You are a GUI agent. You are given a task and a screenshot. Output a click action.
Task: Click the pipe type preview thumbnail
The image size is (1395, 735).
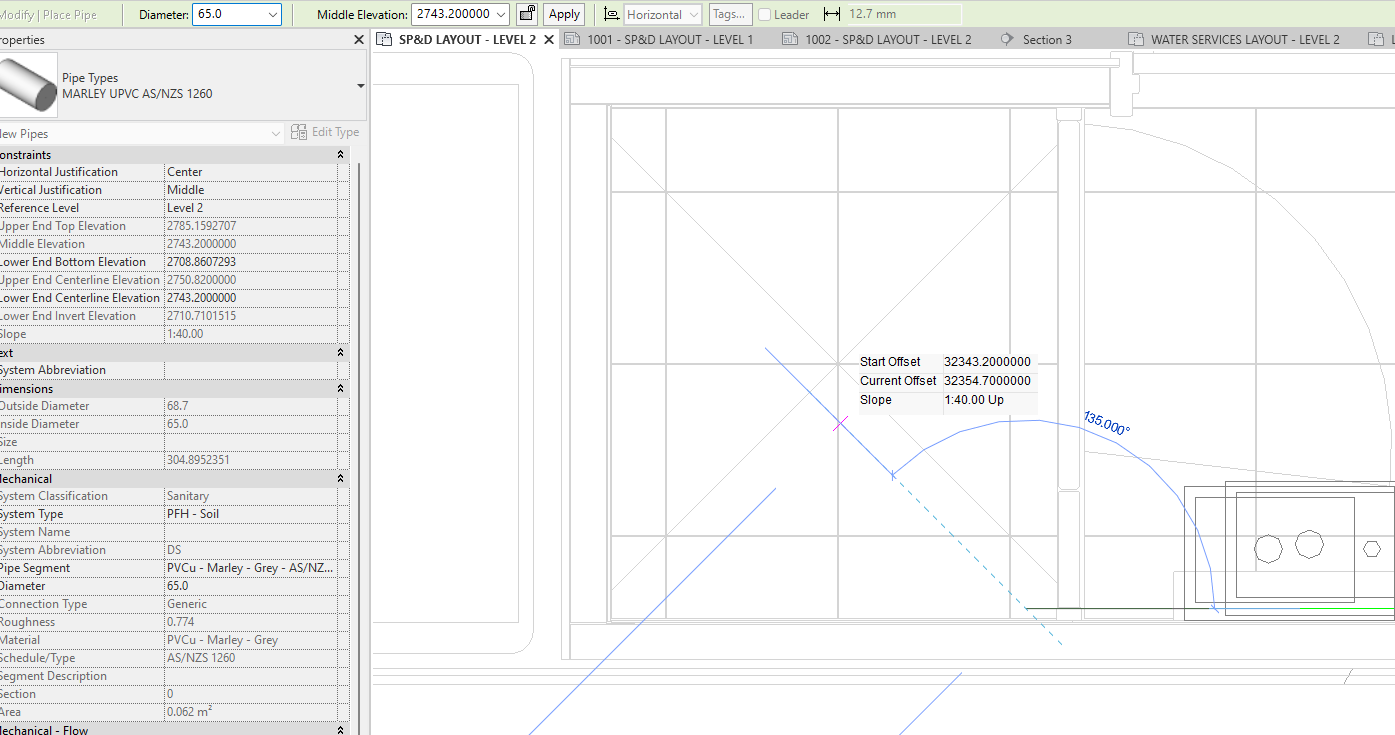[28, 85]
